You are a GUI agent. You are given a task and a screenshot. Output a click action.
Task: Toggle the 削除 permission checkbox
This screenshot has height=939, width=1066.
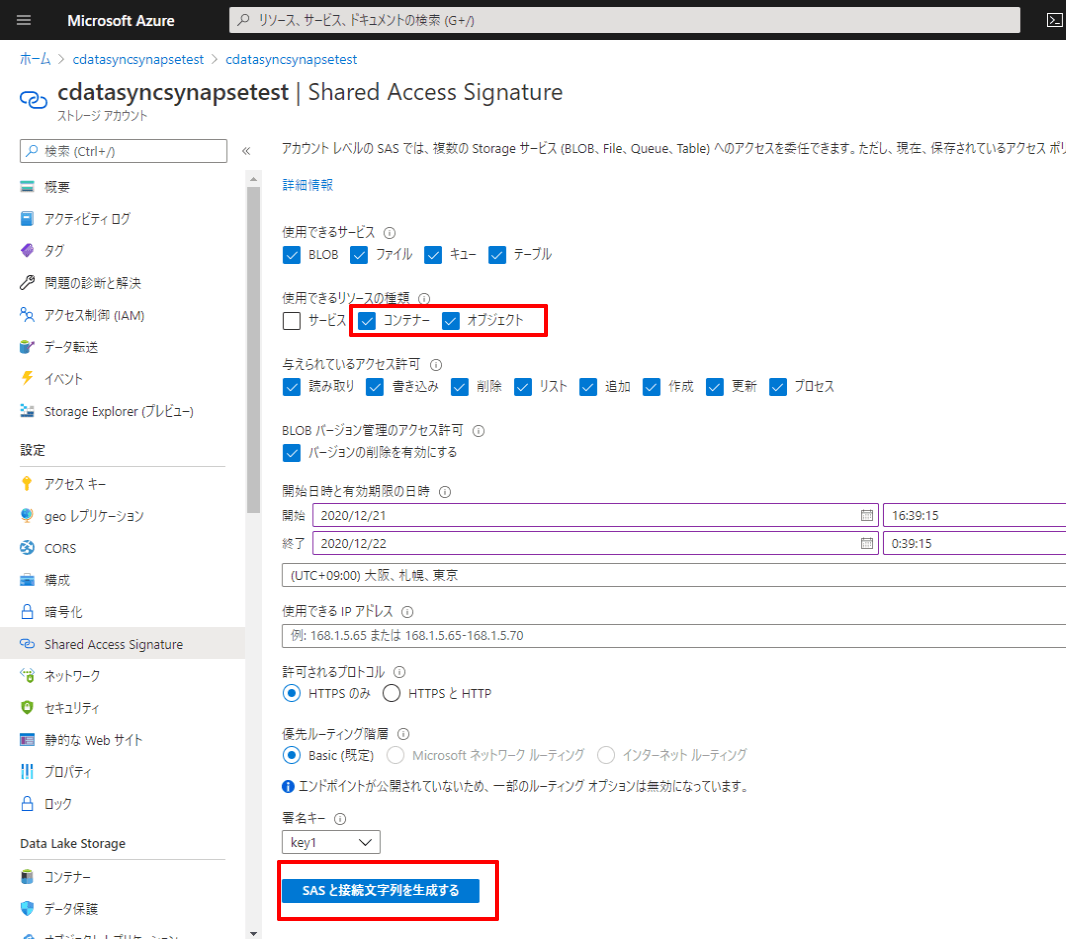[460, 387]
